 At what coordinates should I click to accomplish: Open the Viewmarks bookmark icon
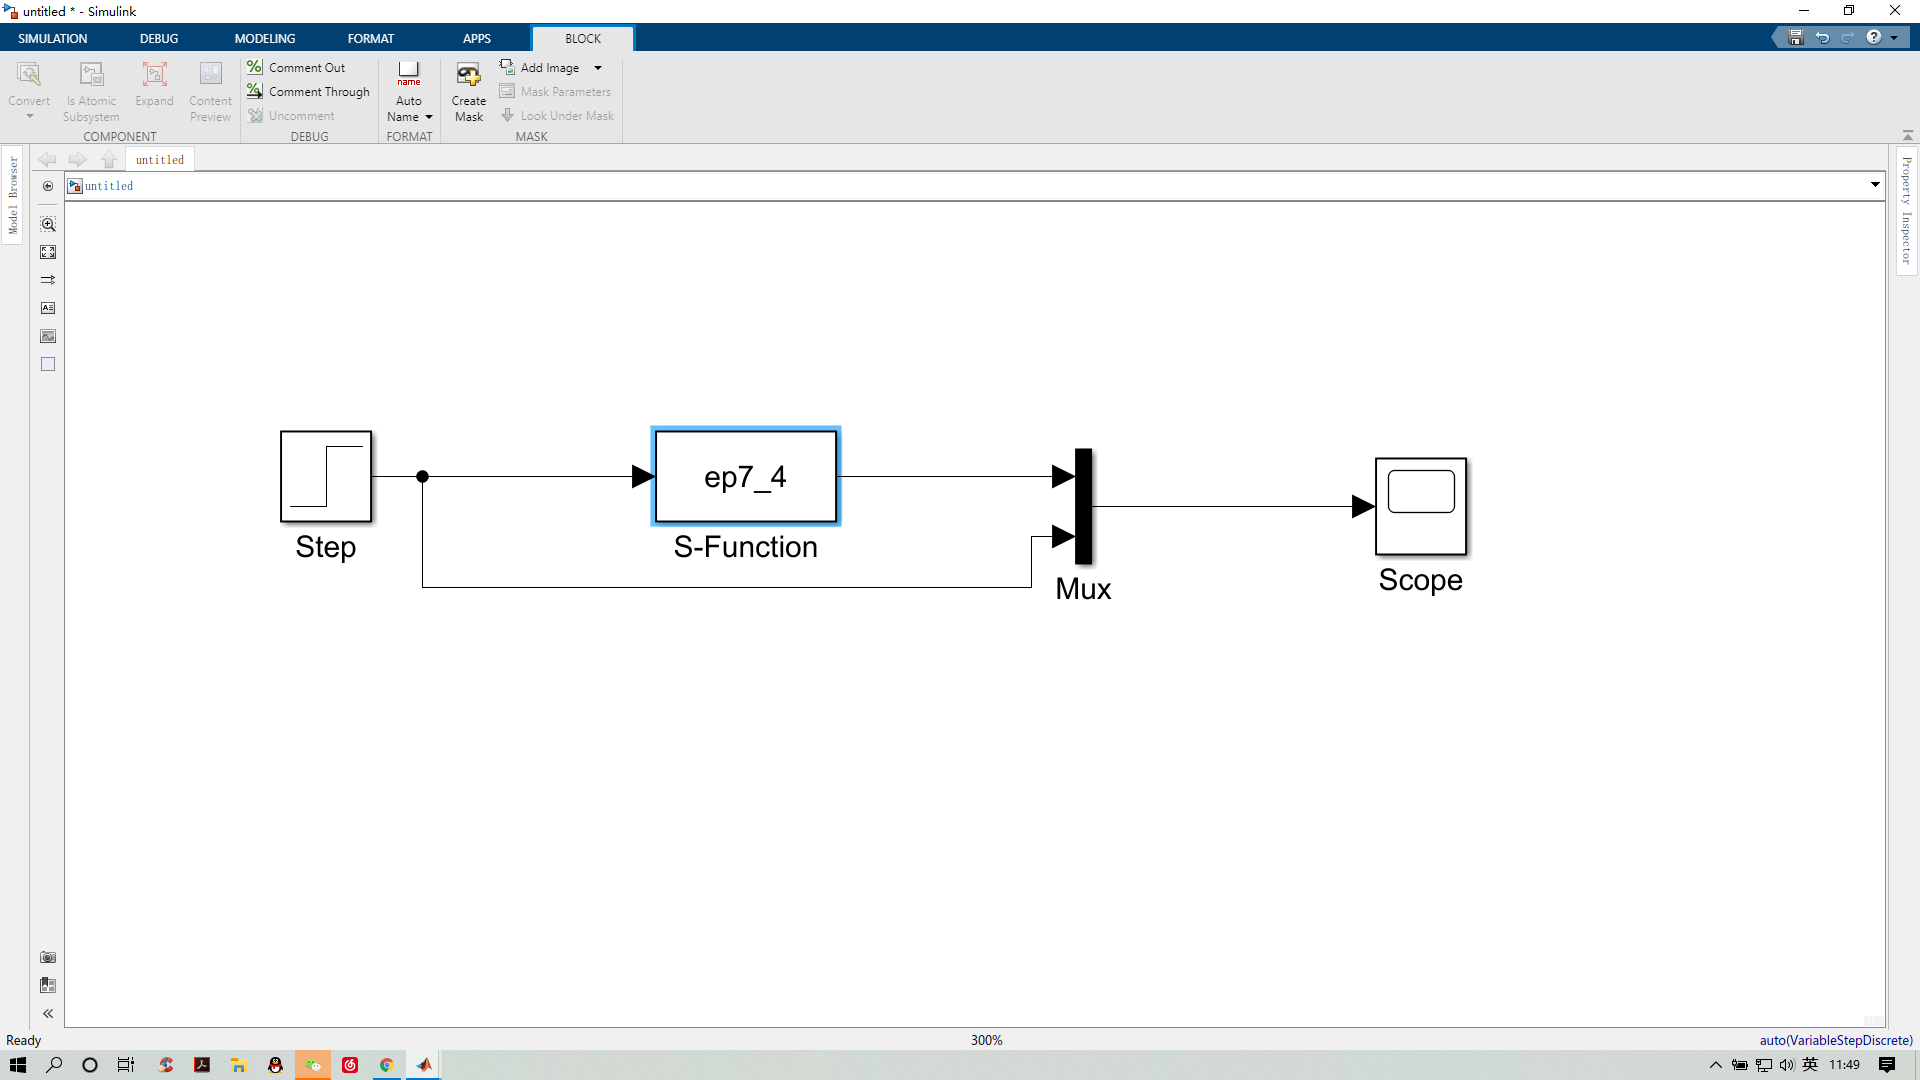coord(47,985)
